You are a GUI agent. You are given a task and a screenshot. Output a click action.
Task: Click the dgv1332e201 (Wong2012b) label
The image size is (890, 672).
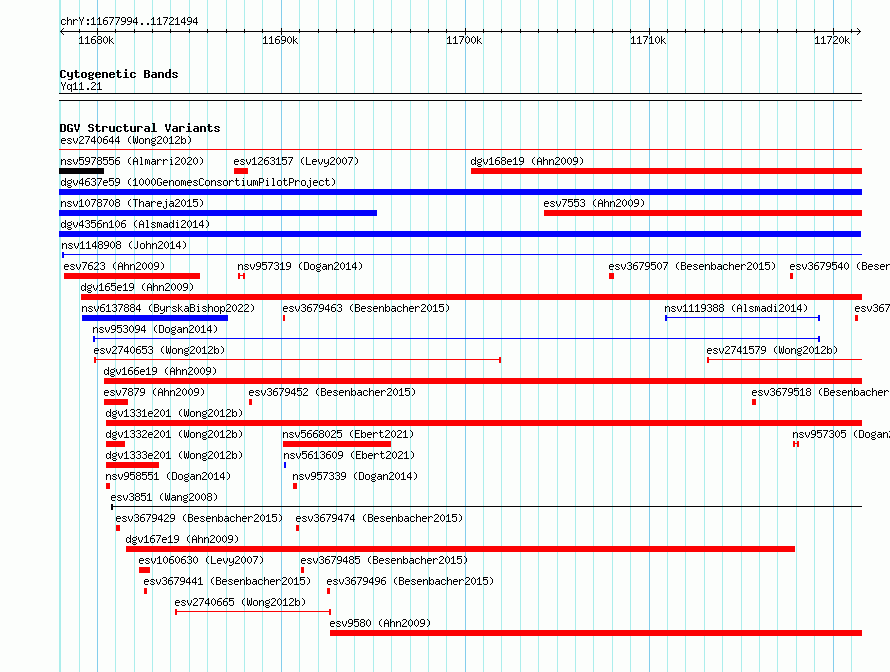click(x=174, y=434)
